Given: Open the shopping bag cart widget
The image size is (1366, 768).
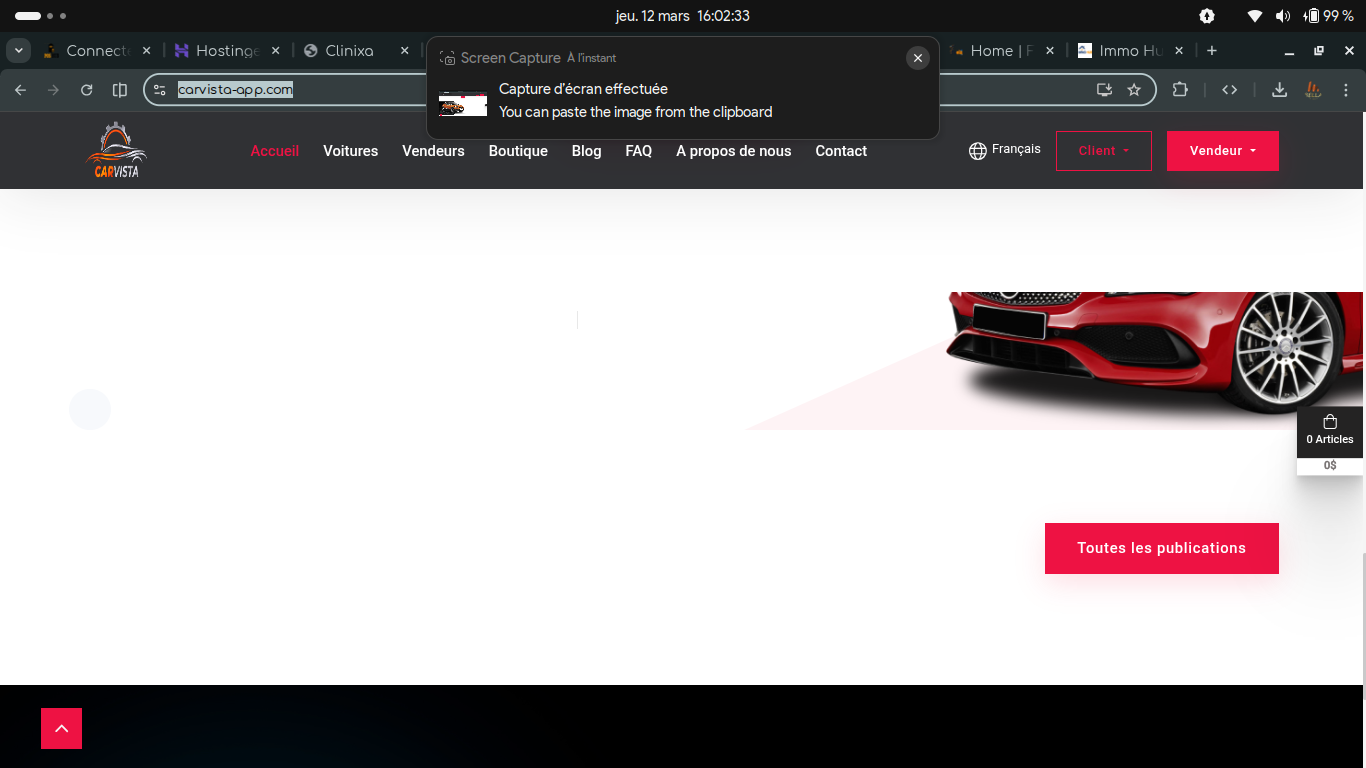Looking at the screenshot, I should (1329, 430).
